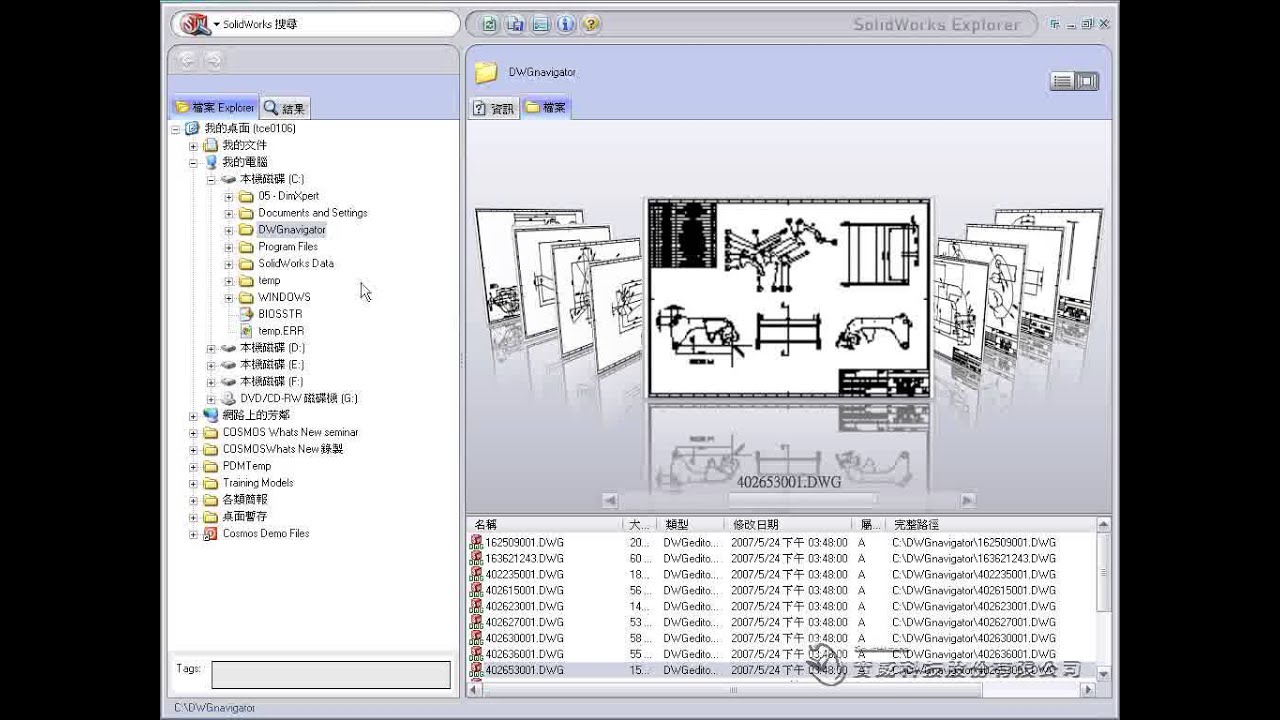Click the stay-on-top pin icon in title bar
The height and width of the screenshot is (720, 1280).
[x=1055, y=24]
